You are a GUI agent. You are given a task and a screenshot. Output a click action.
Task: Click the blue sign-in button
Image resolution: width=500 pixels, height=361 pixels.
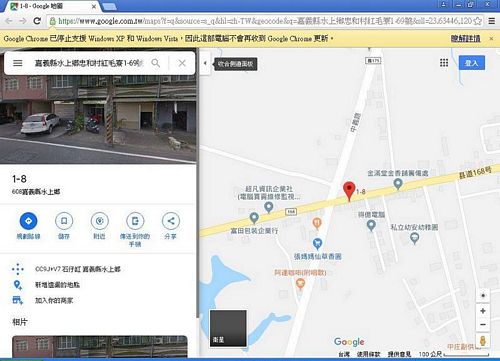(472, 63)
